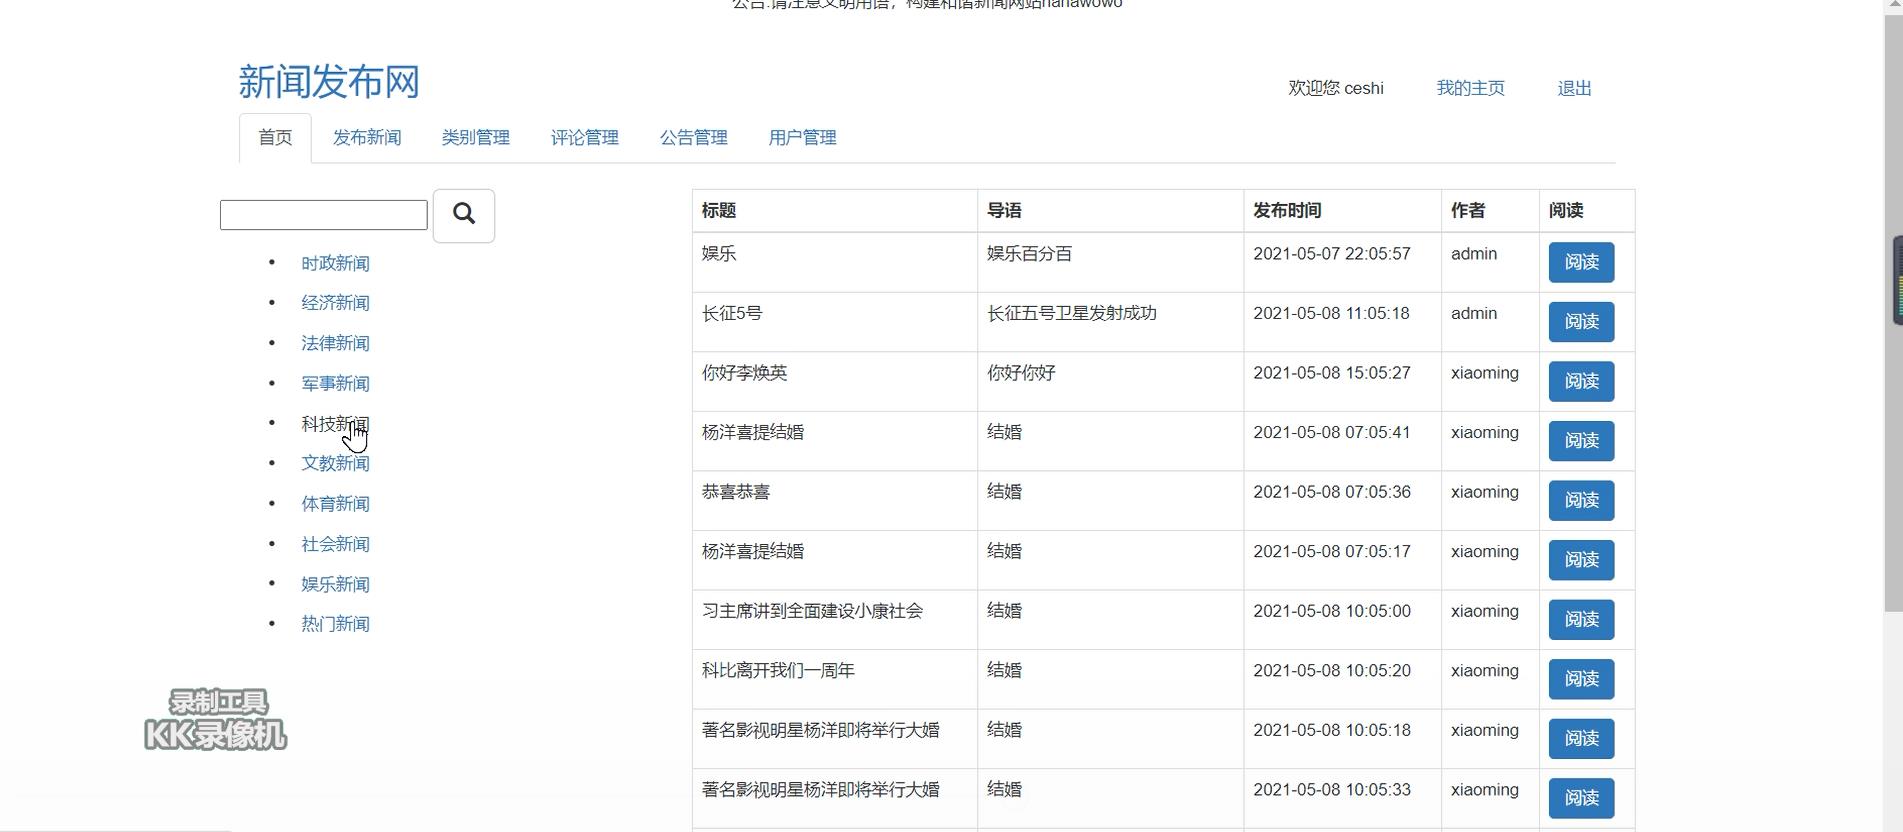Read 杨洋喜提结婚 posted at 07:05:41
This screenshot has height=832, width=1903.
1581,441
